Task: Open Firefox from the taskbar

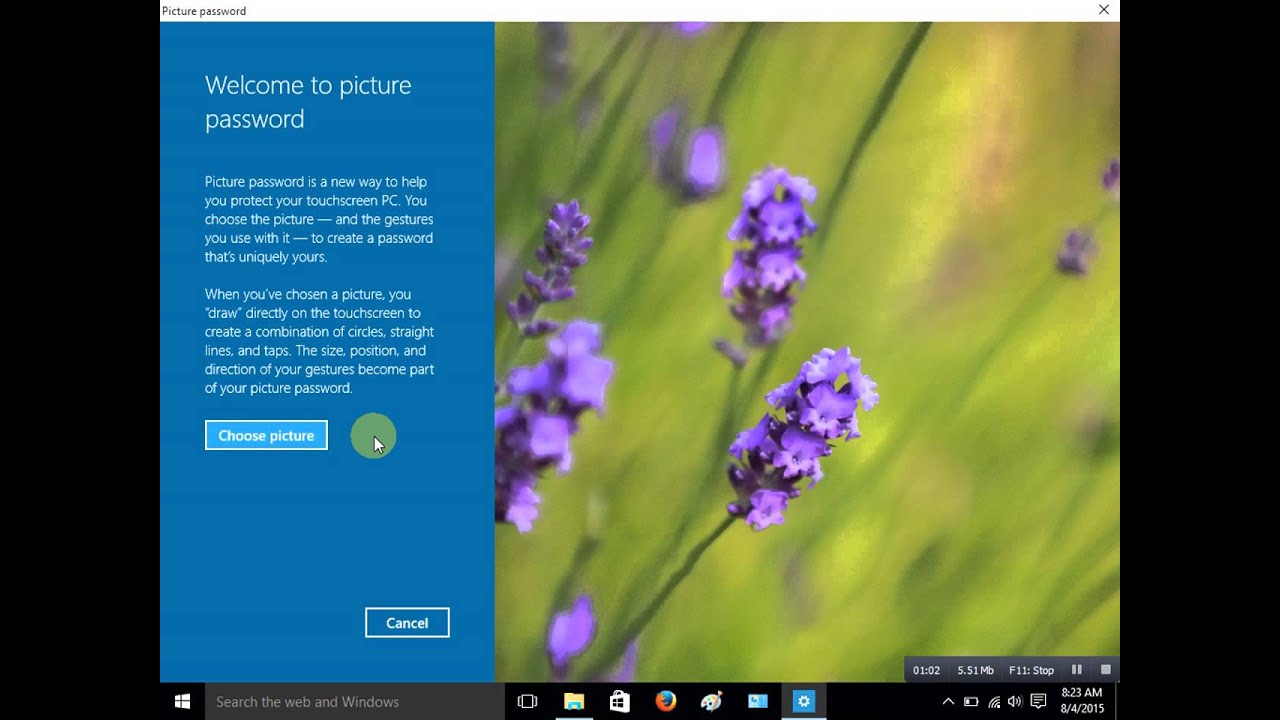Action: tap(666, 701)
